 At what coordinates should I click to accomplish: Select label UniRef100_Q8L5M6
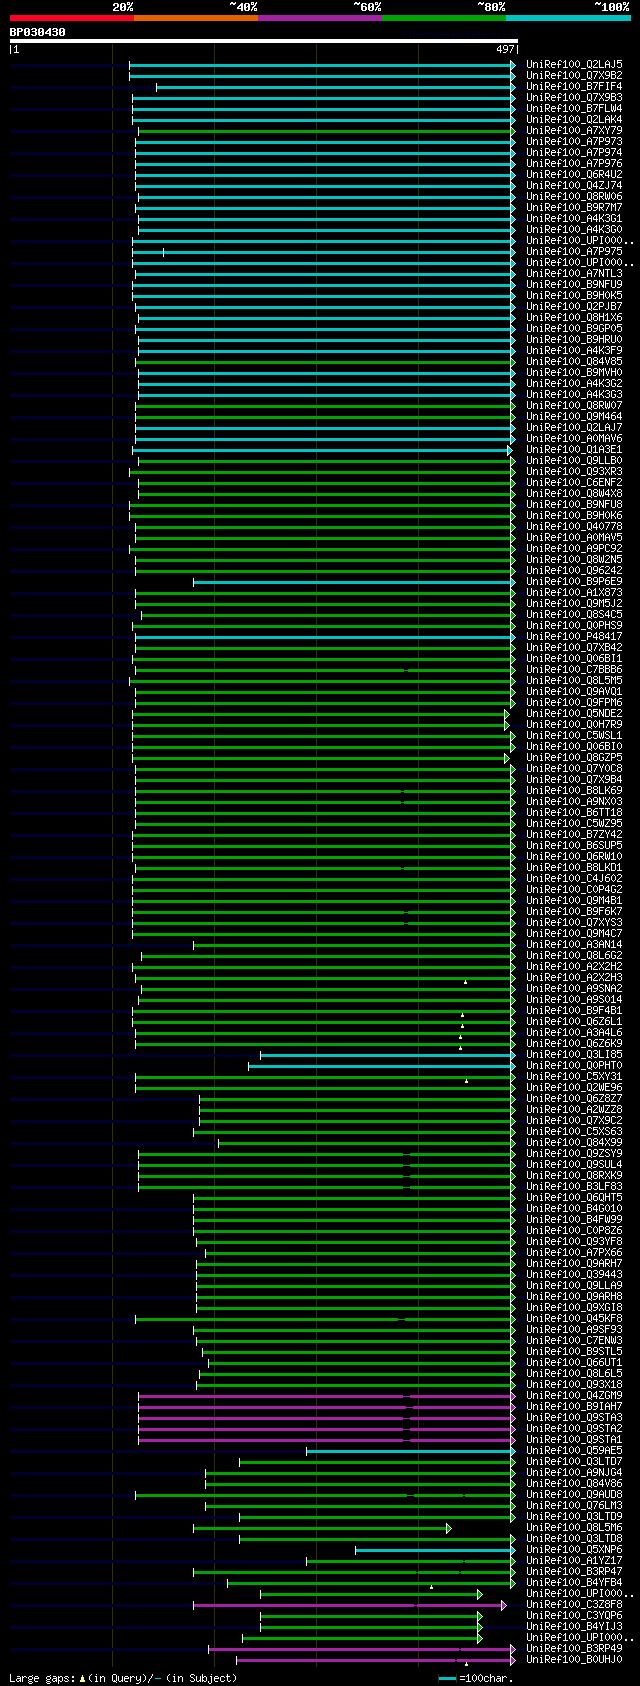click(x=574, y=1527)
